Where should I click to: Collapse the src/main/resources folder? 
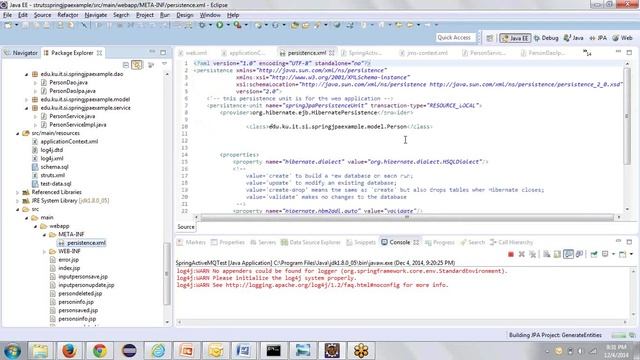tap(18, 133)
